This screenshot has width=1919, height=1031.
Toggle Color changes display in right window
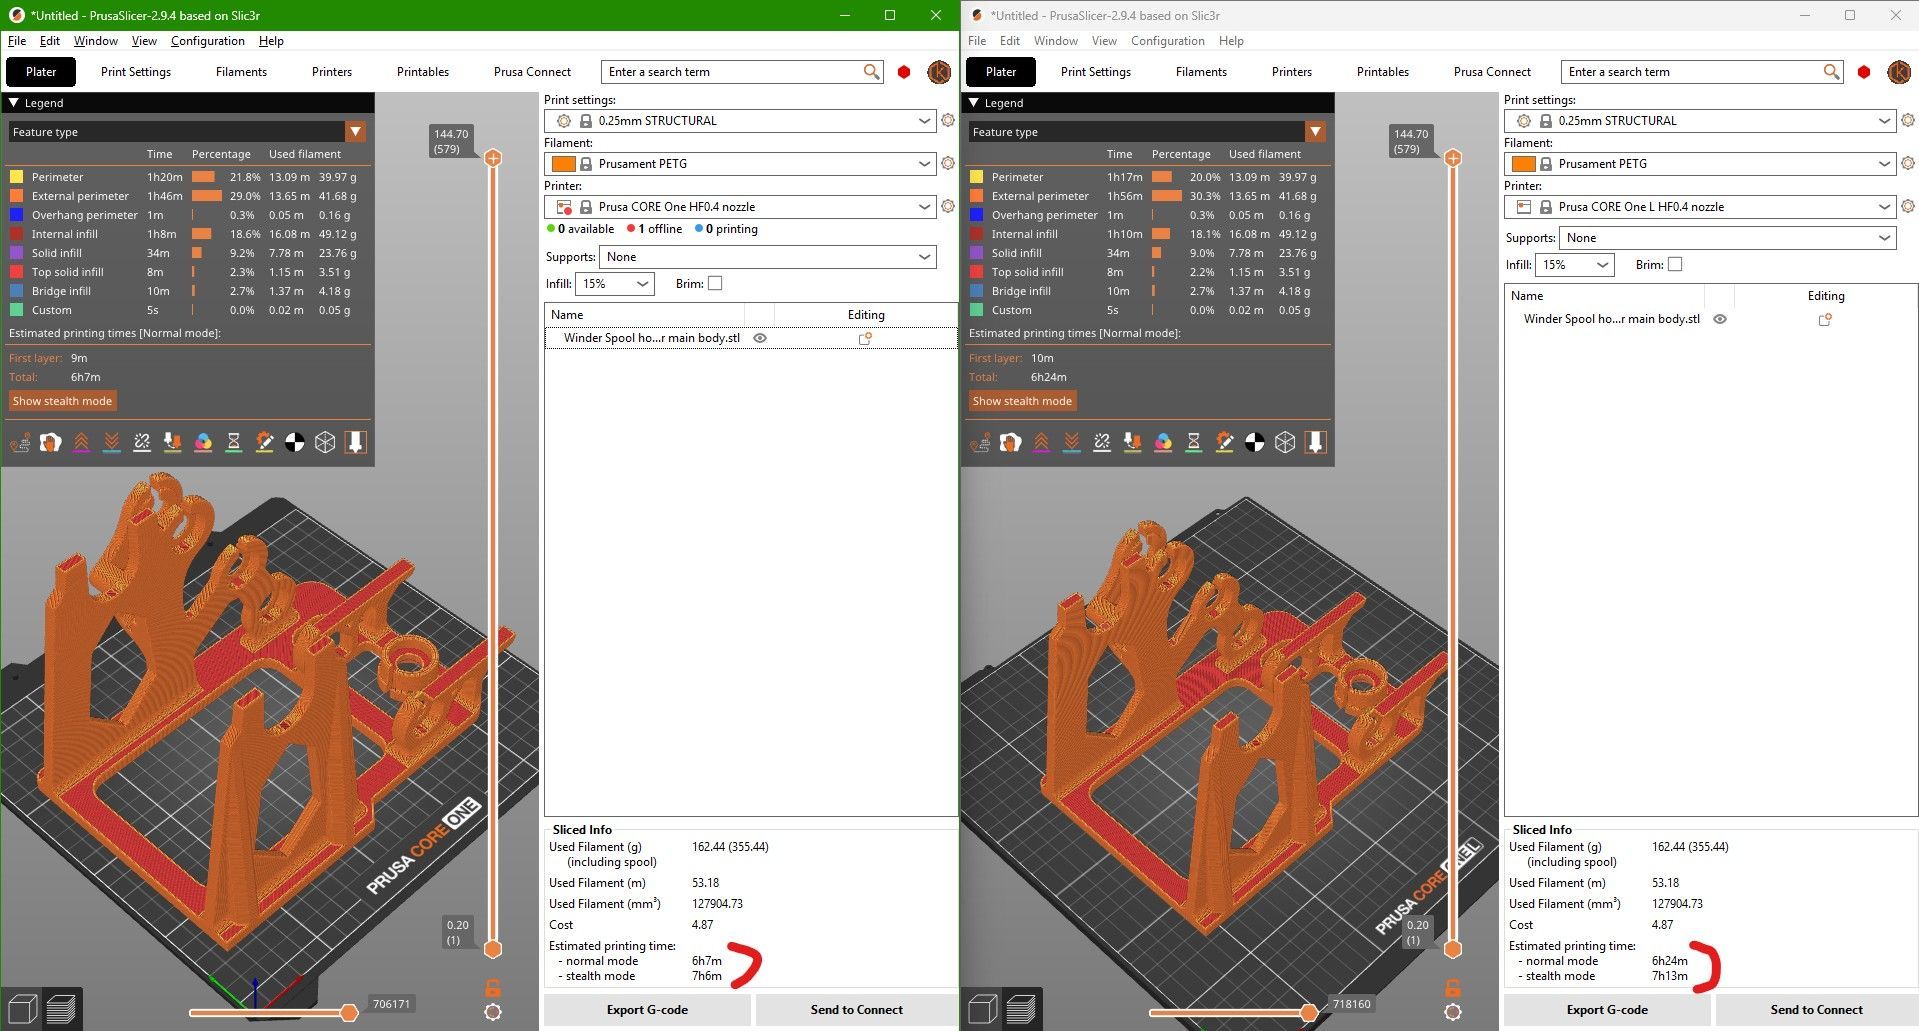click(x=1163, y=442)
